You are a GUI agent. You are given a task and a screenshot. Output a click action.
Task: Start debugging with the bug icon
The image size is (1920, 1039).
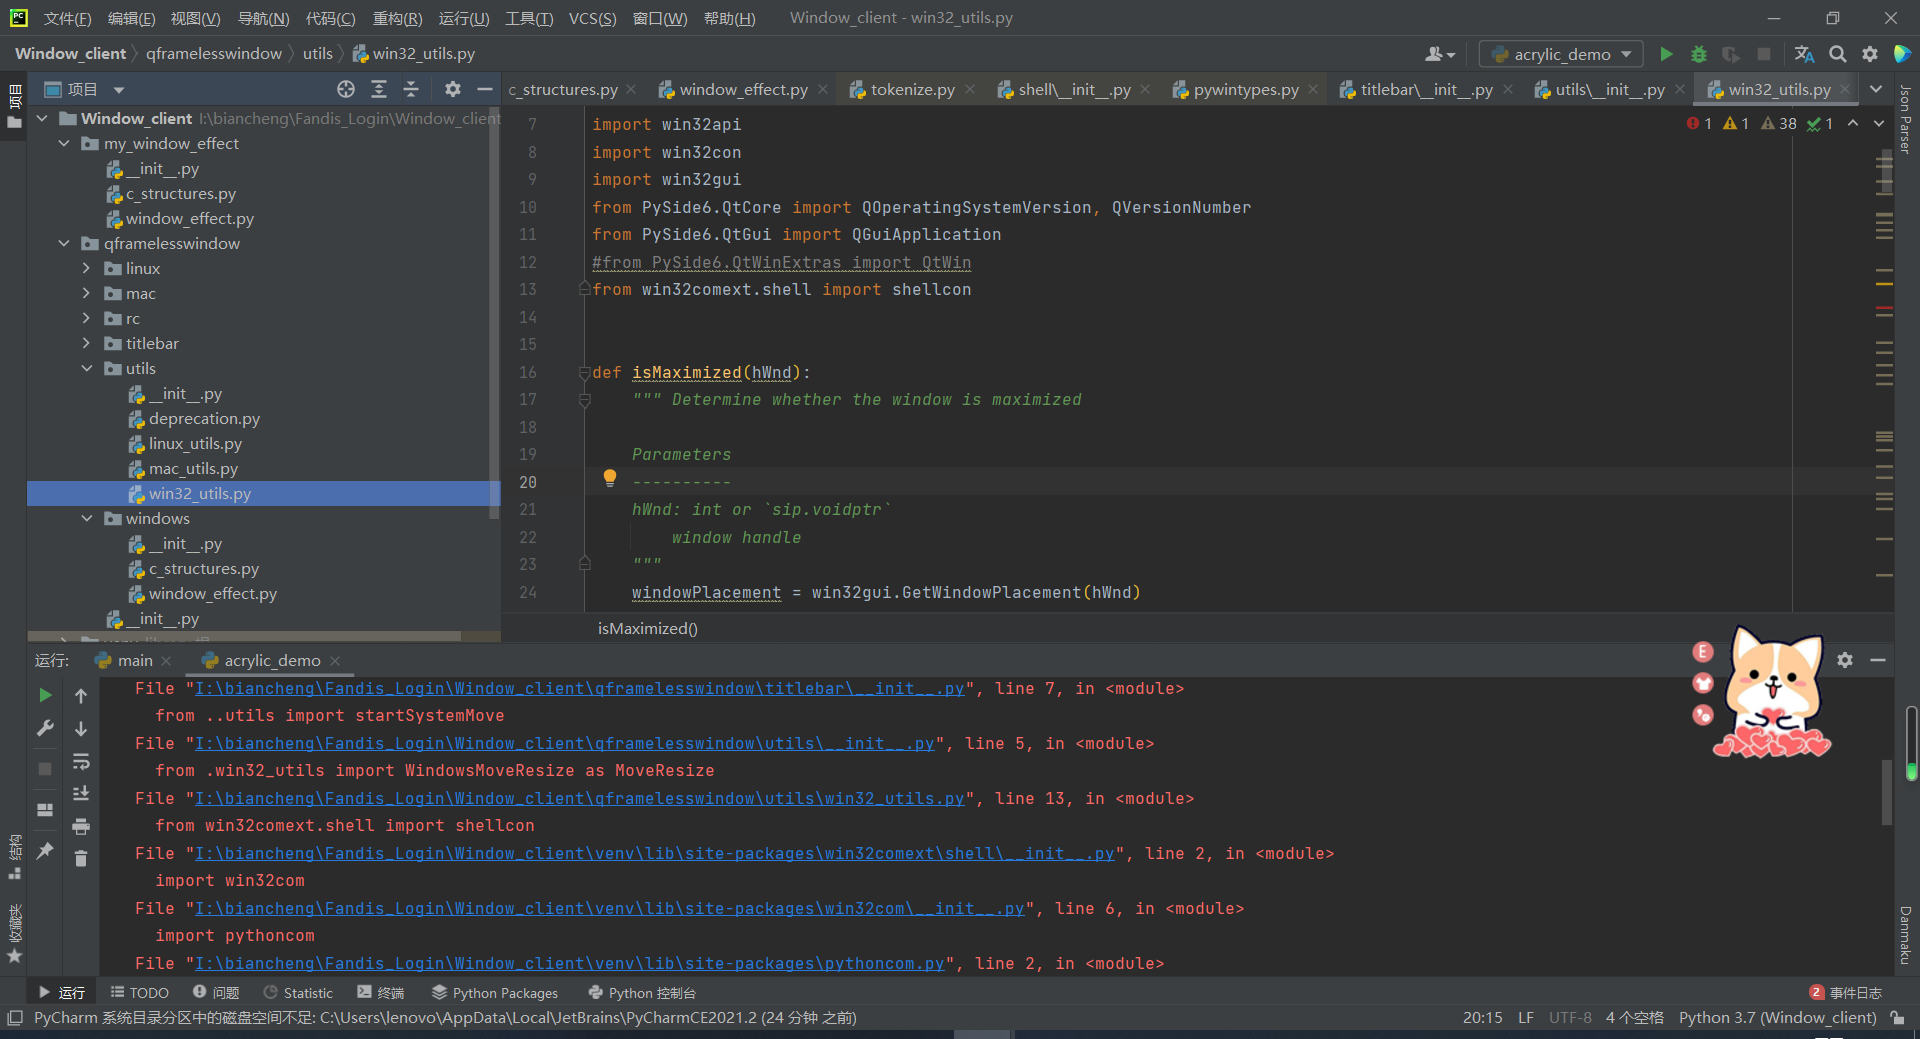[x=1698, y=54]
